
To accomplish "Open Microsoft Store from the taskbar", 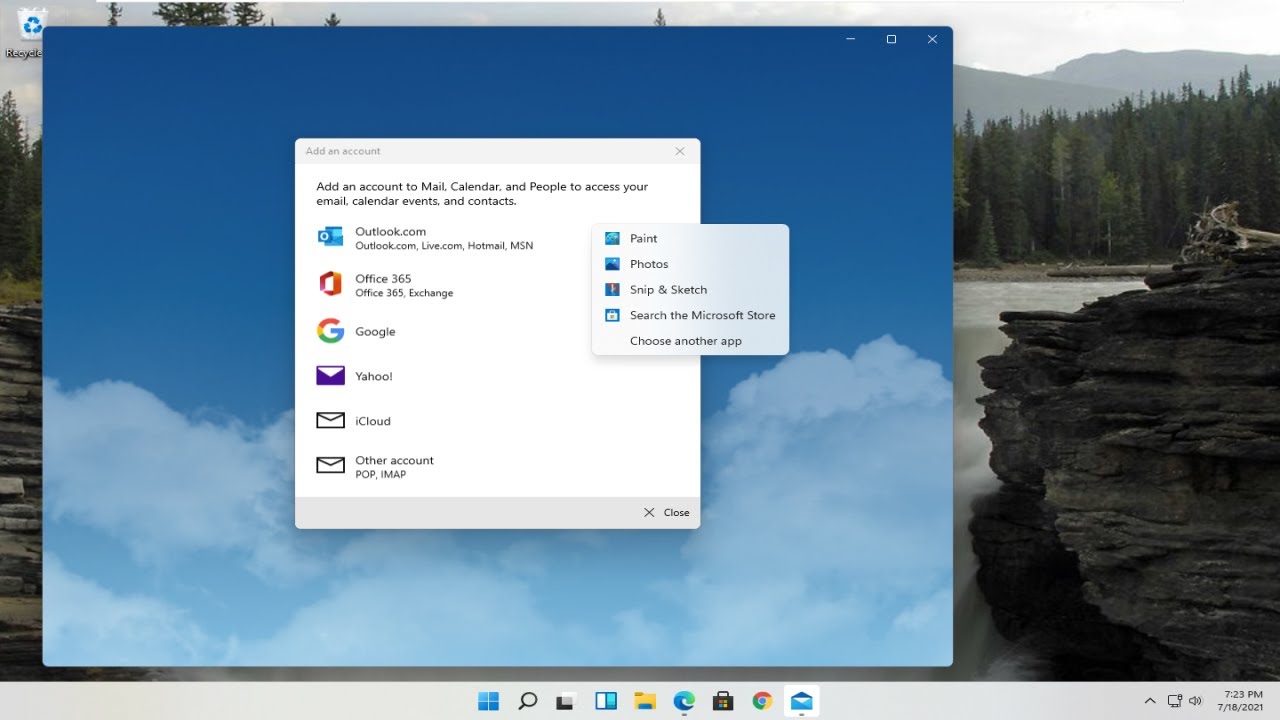I will click(x=723, y=701).
